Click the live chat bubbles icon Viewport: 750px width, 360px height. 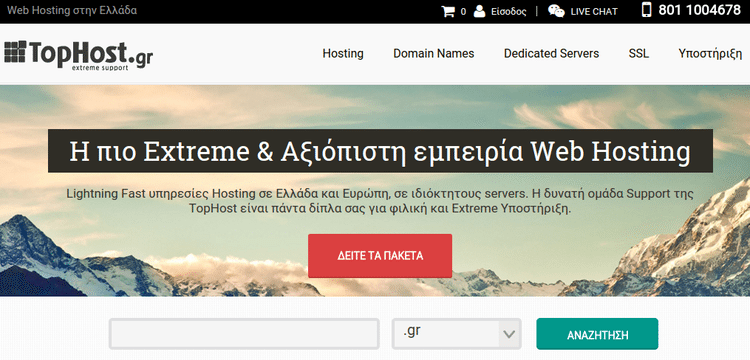coord(556,11)
